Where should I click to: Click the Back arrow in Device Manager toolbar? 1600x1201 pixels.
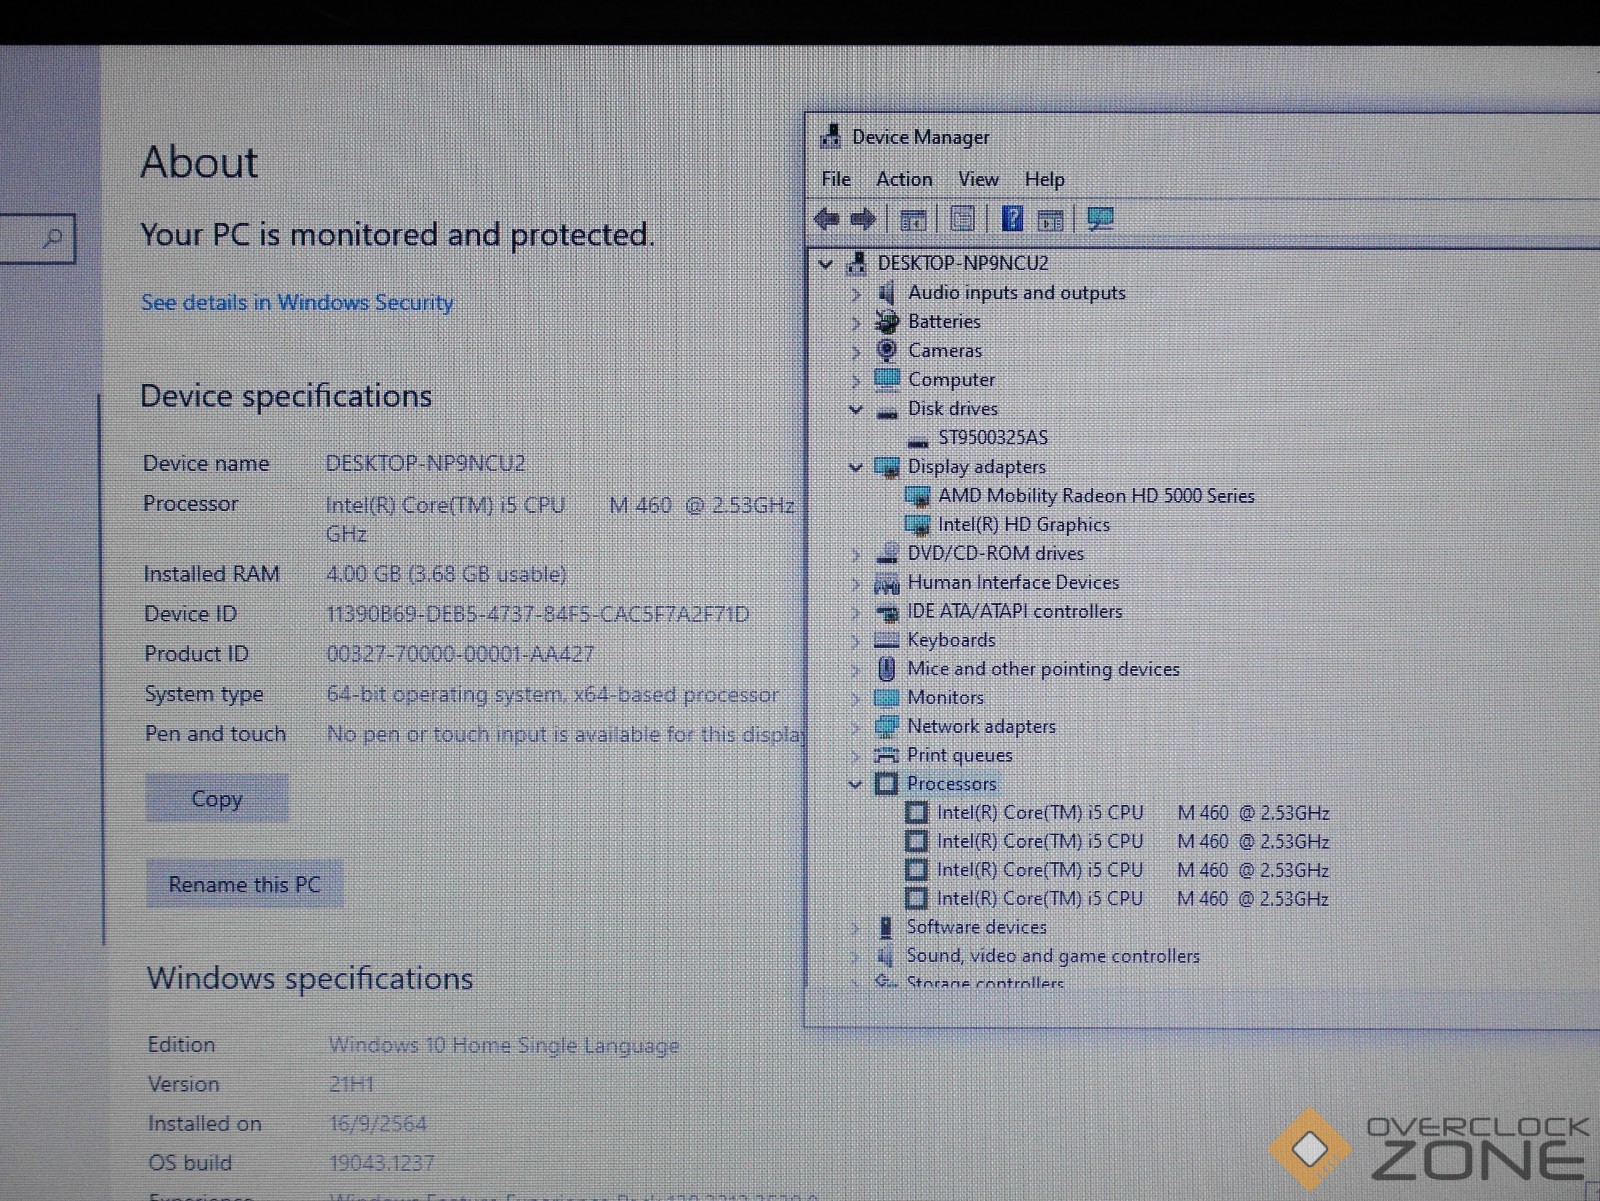(x=826, y=219)
